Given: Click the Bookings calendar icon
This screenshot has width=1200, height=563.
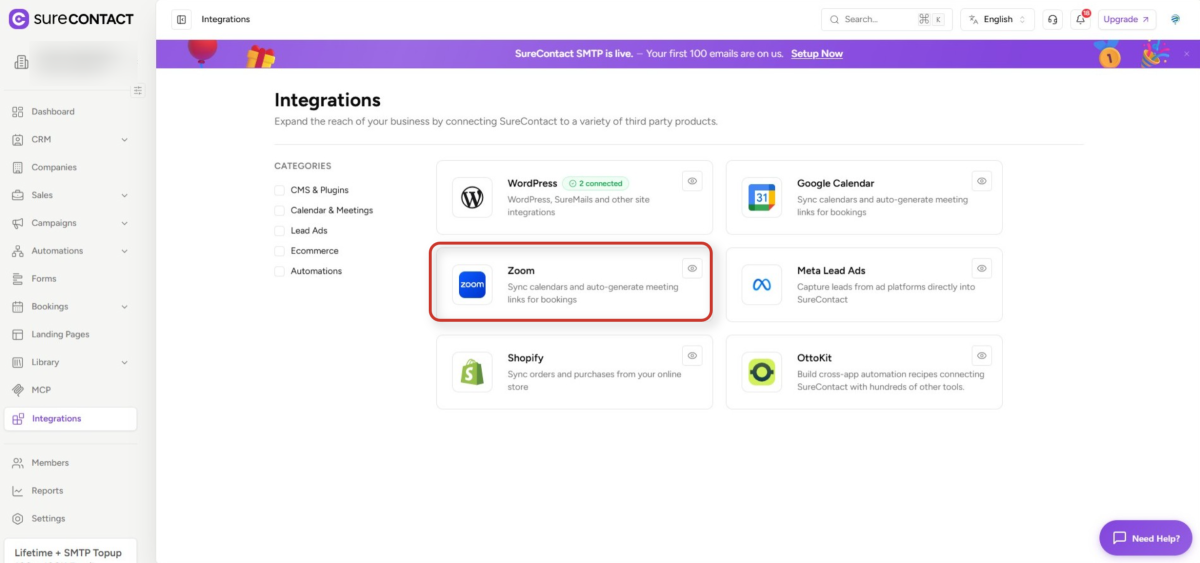Looking at the screenshot, I should [18, 307].
